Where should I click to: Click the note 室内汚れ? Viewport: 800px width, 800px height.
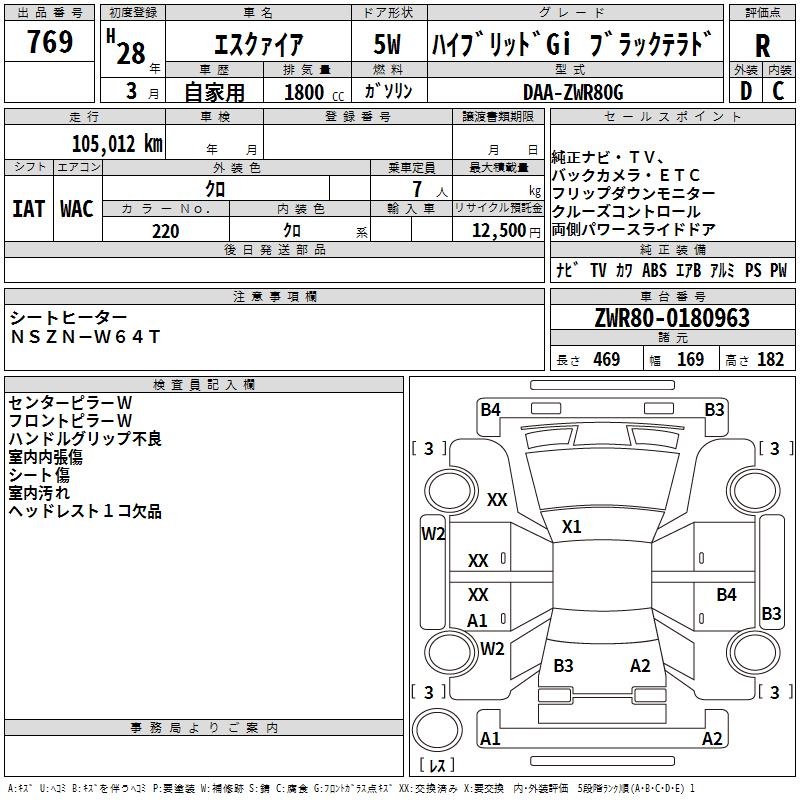(x=39, y=493)
